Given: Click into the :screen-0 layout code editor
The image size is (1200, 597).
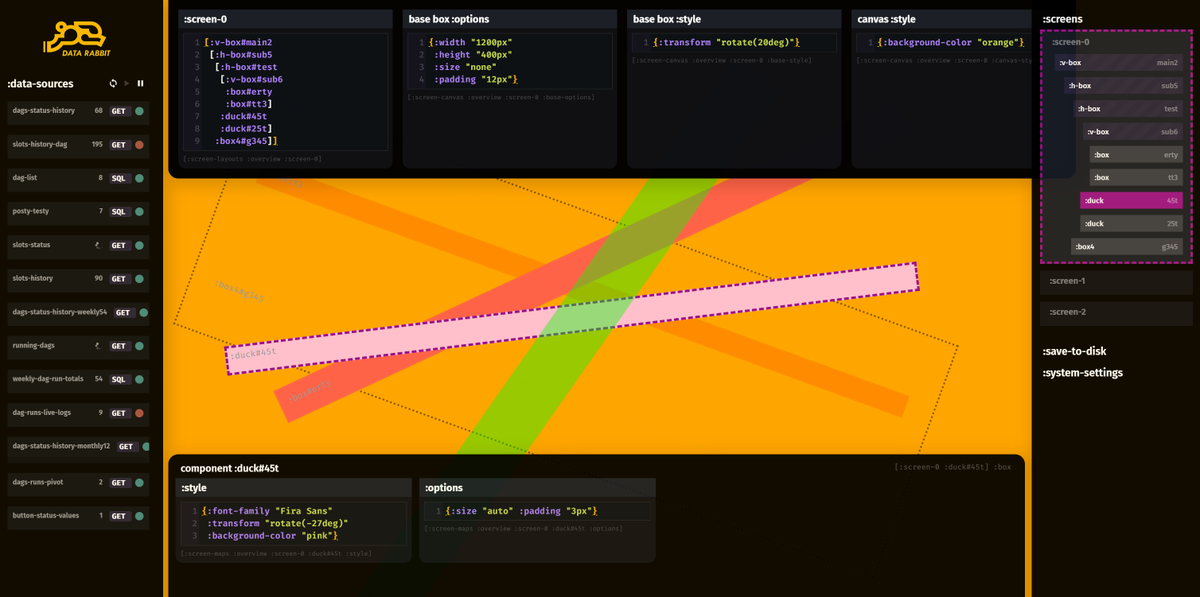Looking at the screenshot, I should (x=285, y=92).
